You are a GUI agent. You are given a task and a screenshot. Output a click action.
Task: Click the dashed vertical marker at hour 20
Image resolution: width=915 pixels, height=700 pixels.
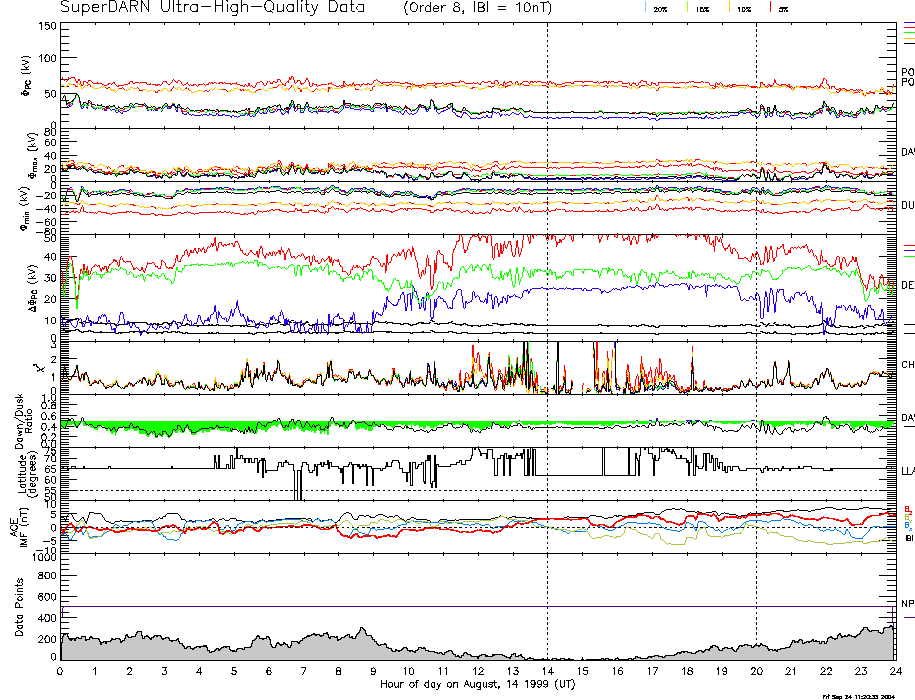[756, 300]
